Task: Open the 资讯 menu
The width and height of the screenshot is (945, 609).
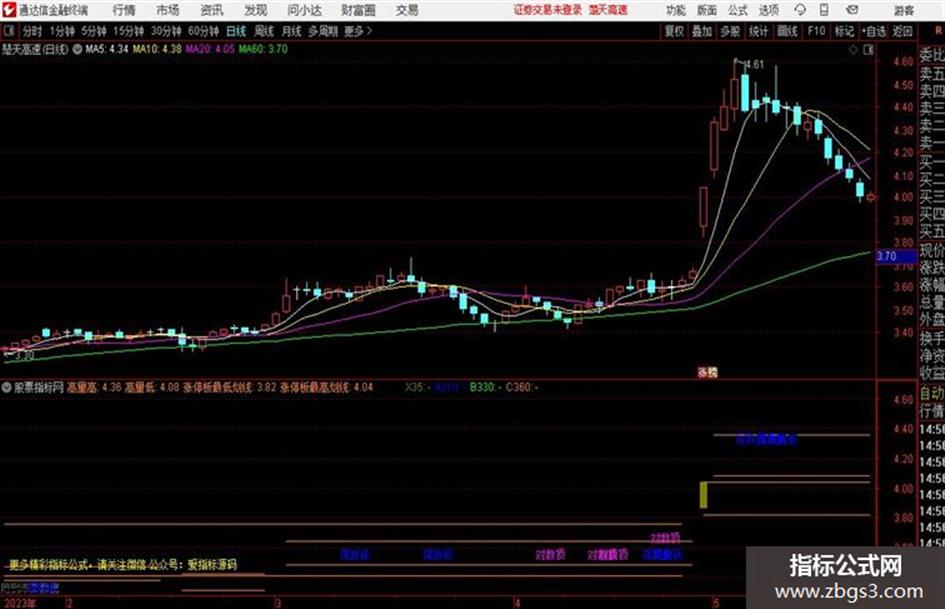Action: (x=212, y=10)
